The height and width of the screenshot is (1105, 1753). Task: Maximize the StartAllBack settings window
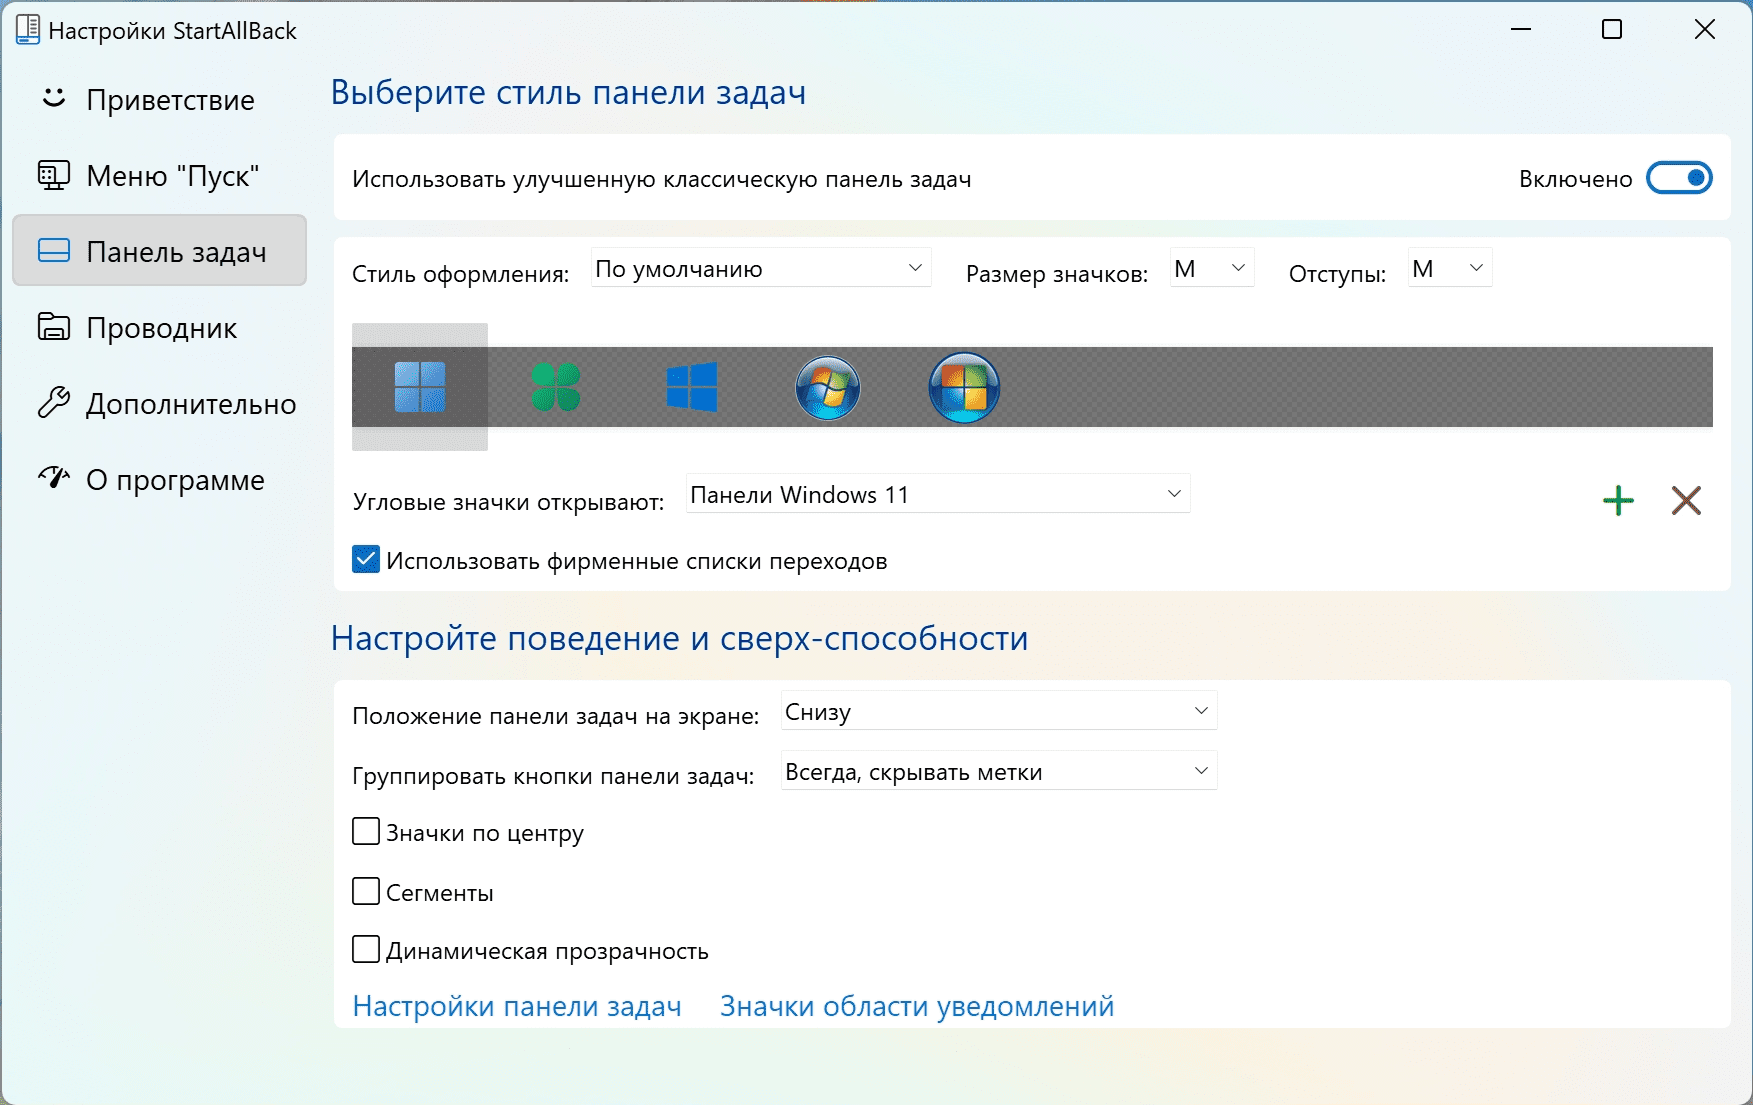(1612, 30)
